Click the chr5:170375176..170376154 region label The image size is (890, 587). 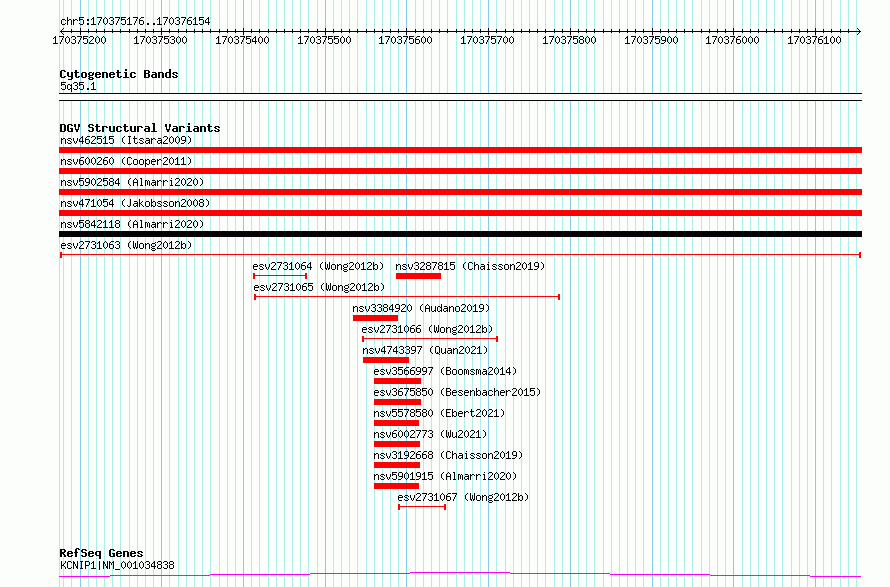(x=135, y=22)
